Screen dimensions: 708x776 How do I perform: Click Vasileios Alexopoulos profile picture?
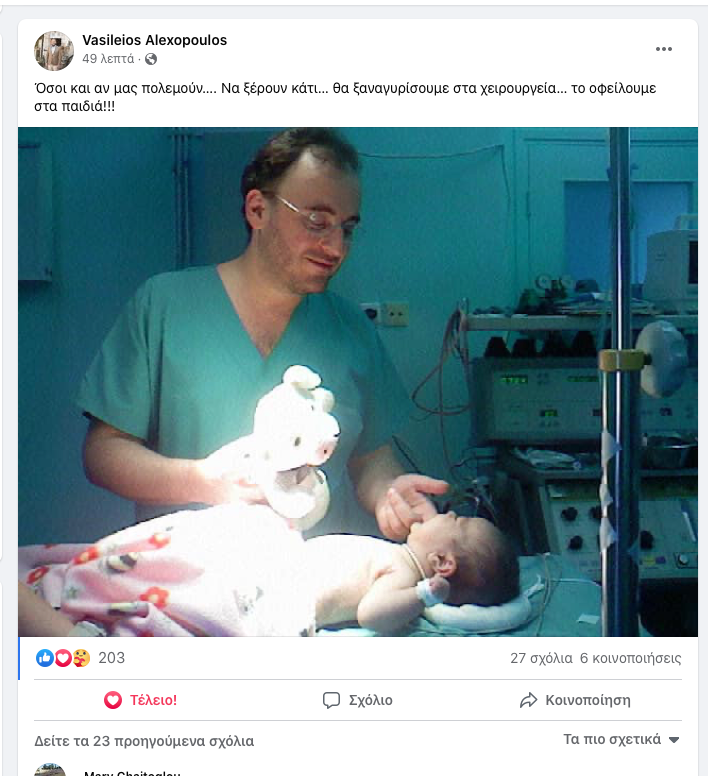click(54, 50)
